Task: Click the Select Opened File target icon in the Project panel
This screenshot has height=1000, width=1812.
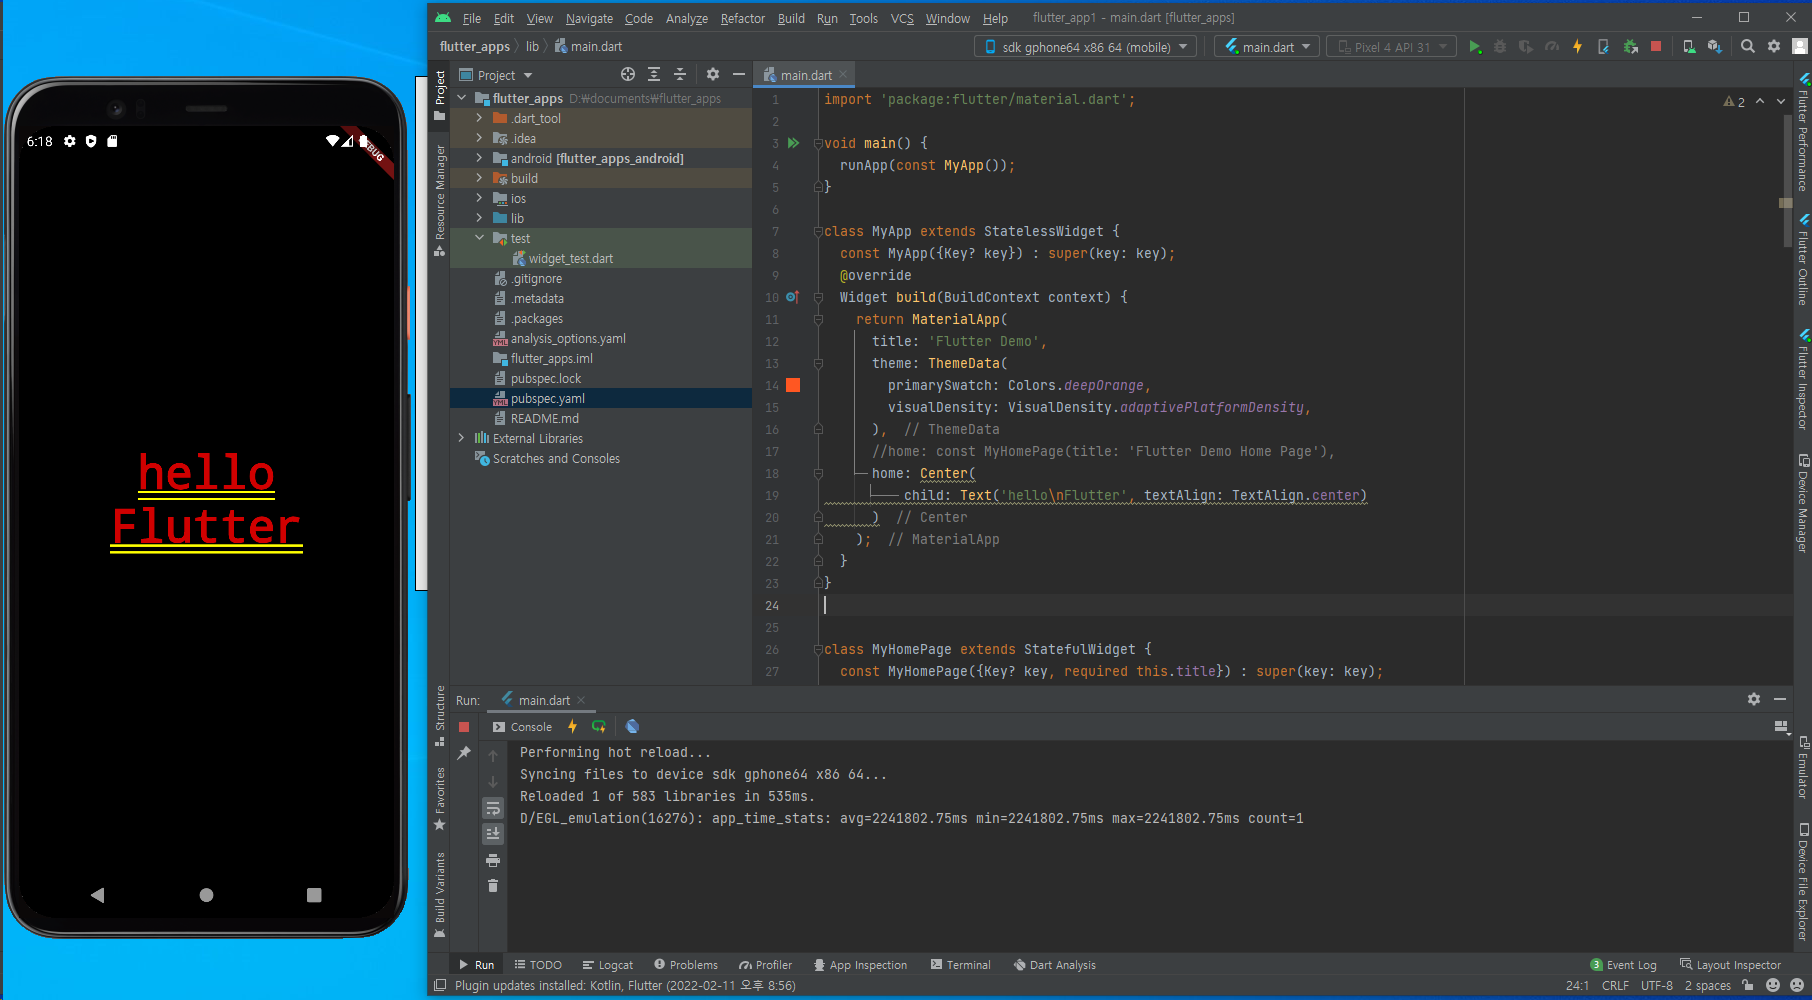Action: point(628,75)
